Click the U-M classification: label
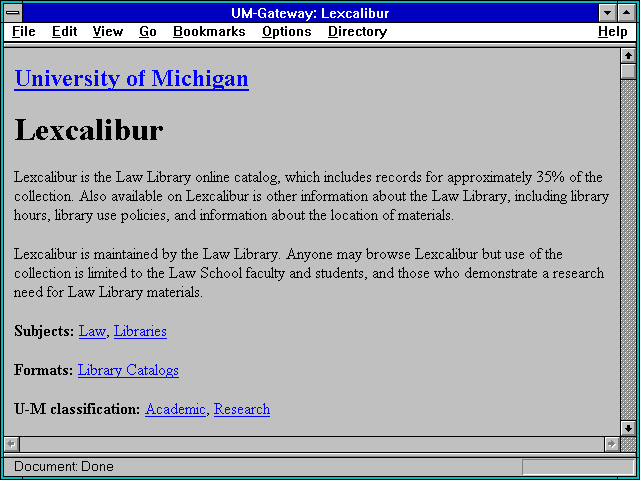 [77, 409]
